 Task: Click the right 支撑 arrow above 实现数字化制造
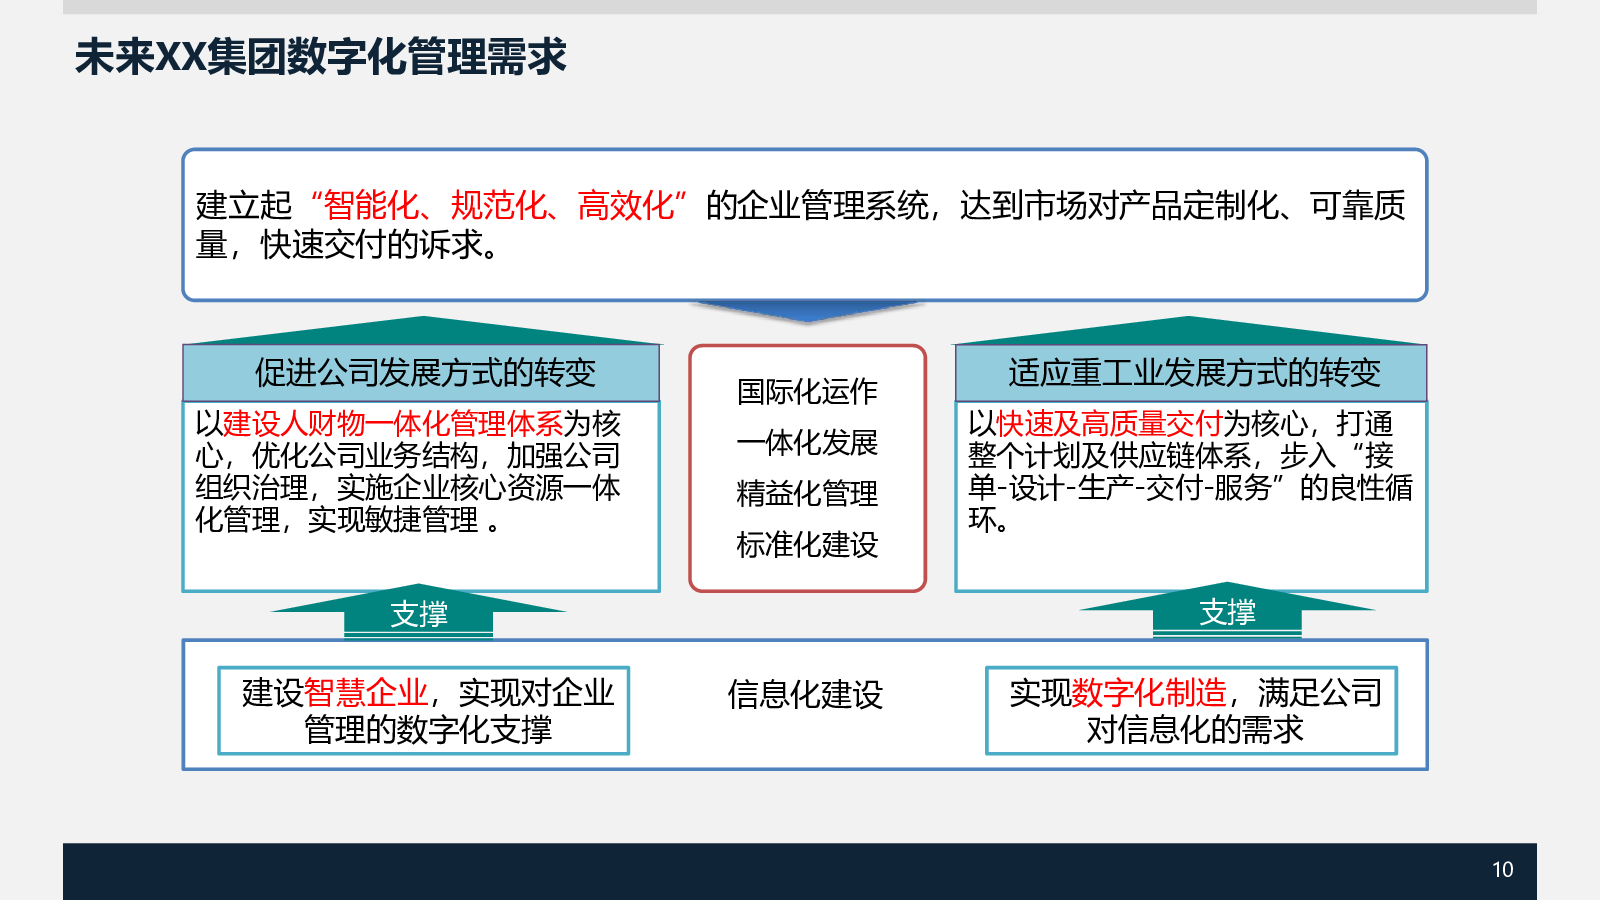pos(1227,610)
